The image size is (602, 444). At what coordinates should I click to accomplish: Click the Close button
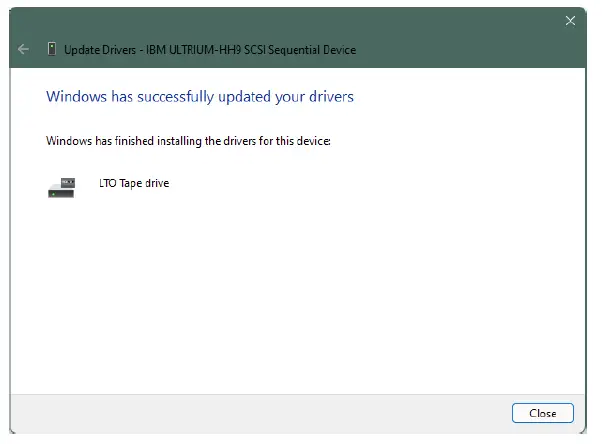[x=542, y=413]
